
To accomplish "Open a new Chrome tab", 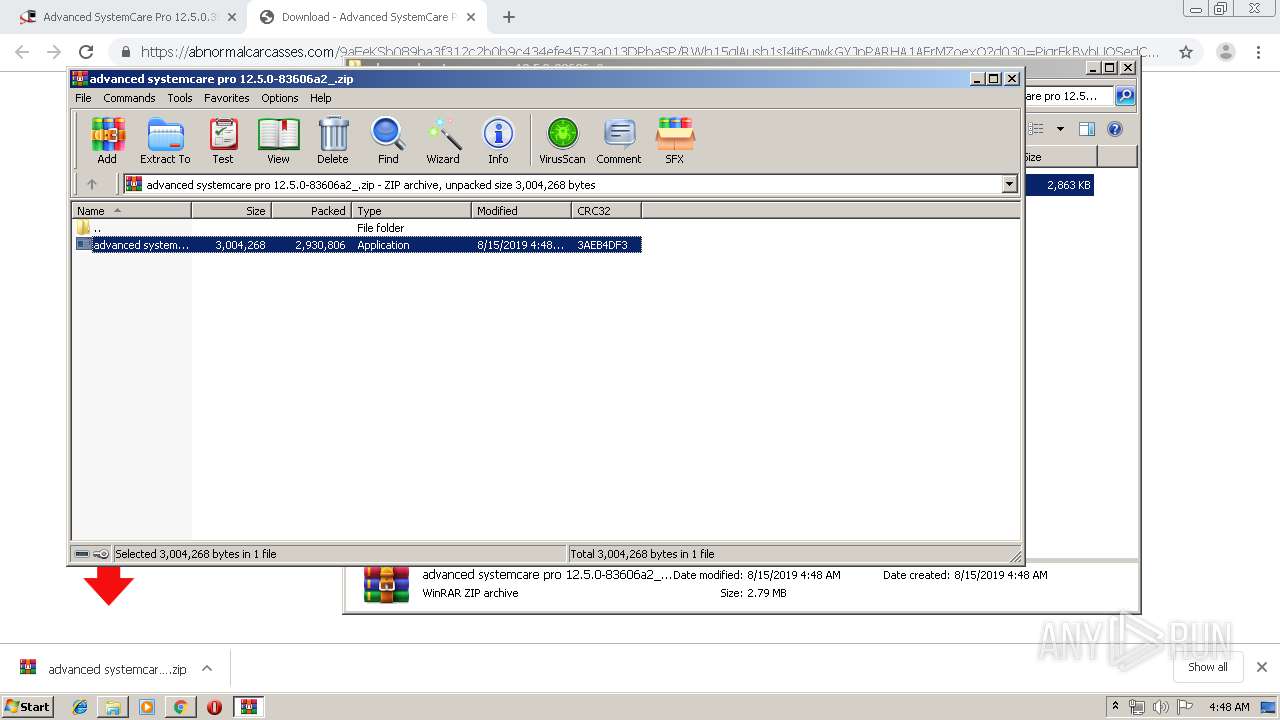I will 509,17.
